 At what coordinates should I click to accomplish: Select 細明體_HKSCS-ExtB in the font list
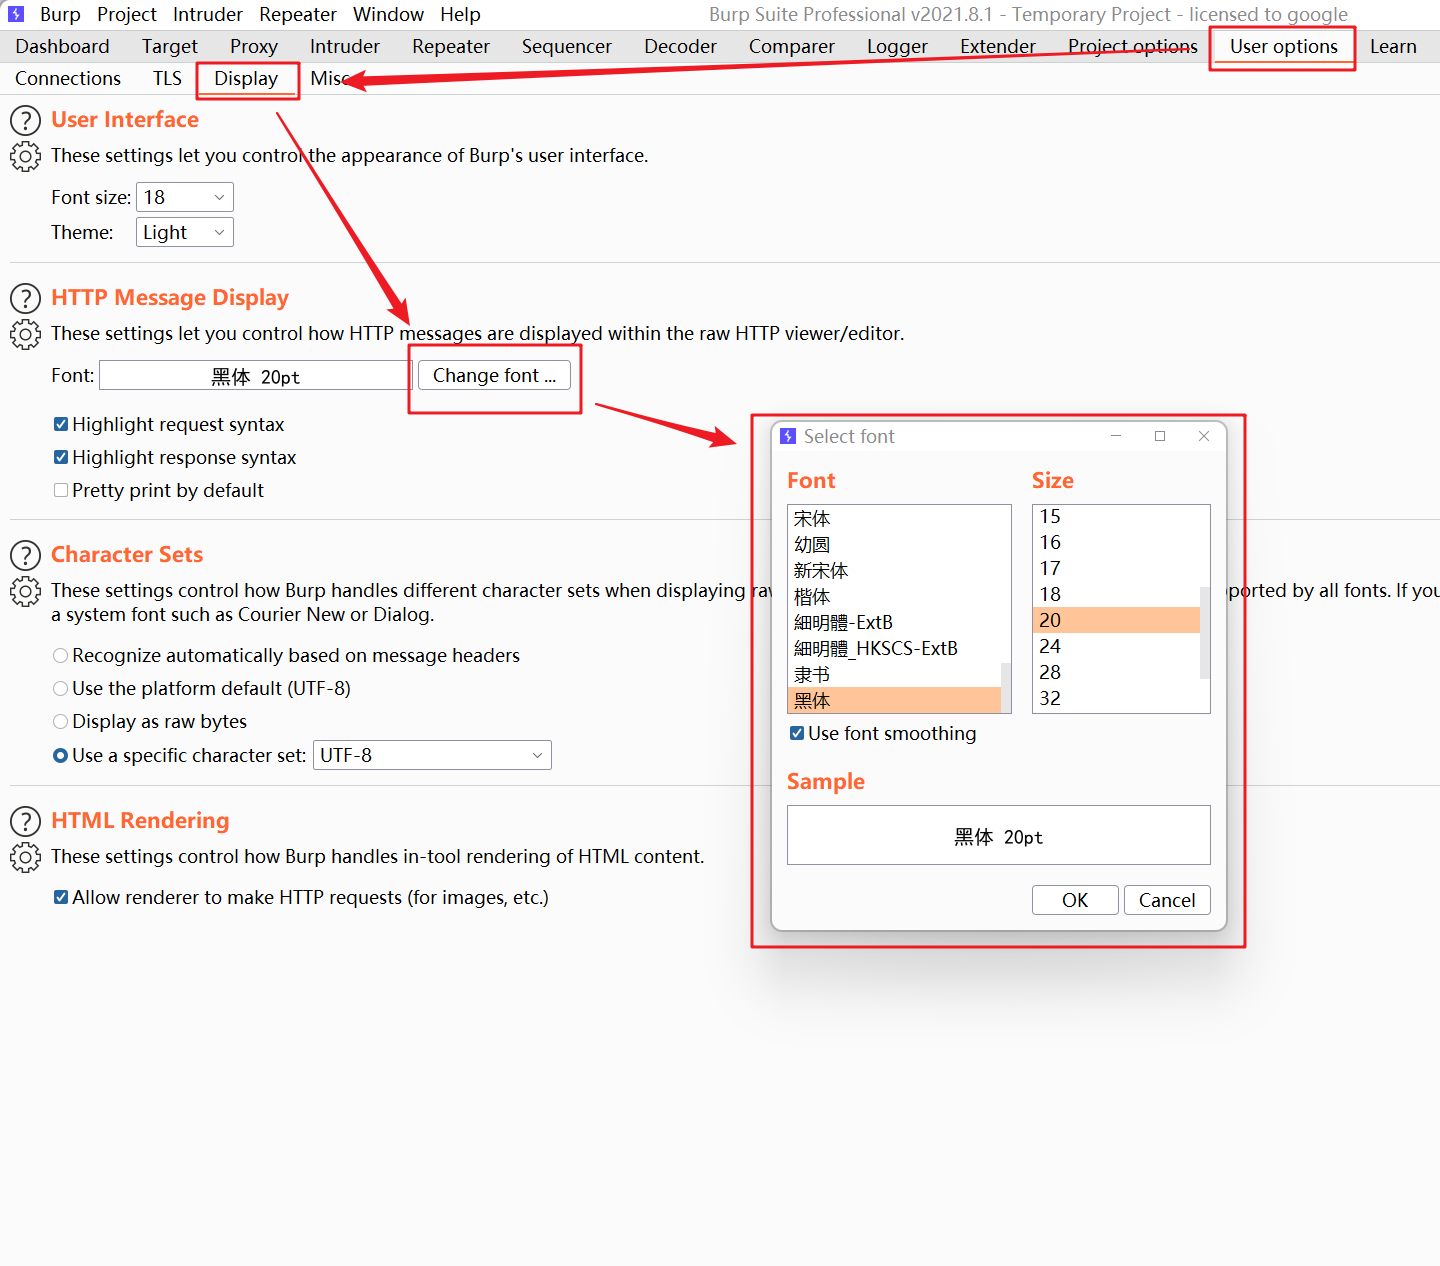895,648
